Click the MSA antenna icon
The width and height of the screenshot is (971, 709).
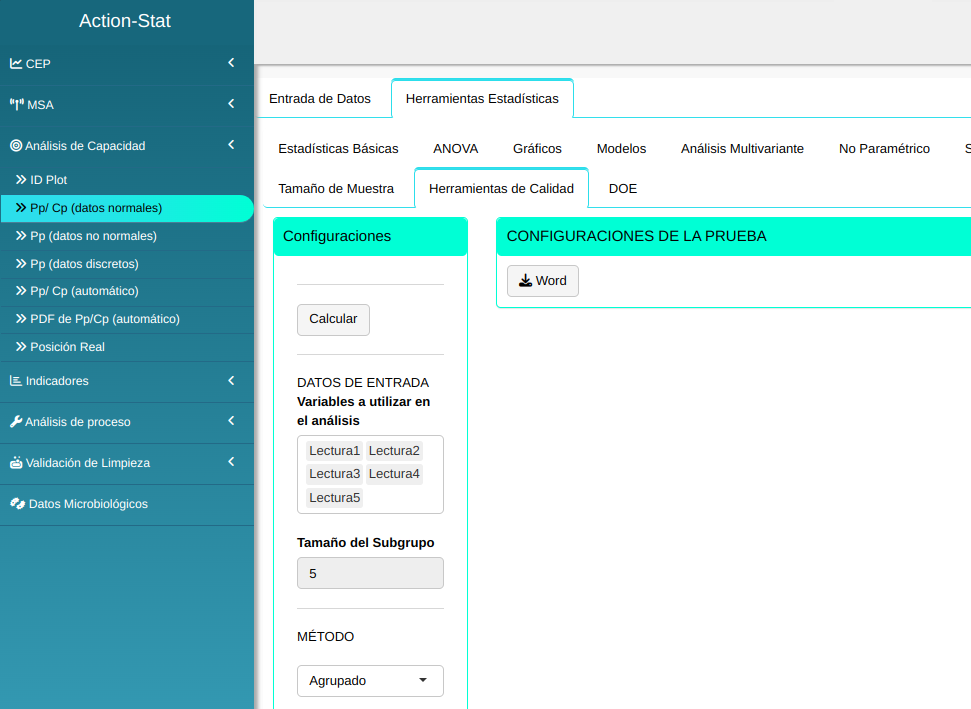coord(17,104)
